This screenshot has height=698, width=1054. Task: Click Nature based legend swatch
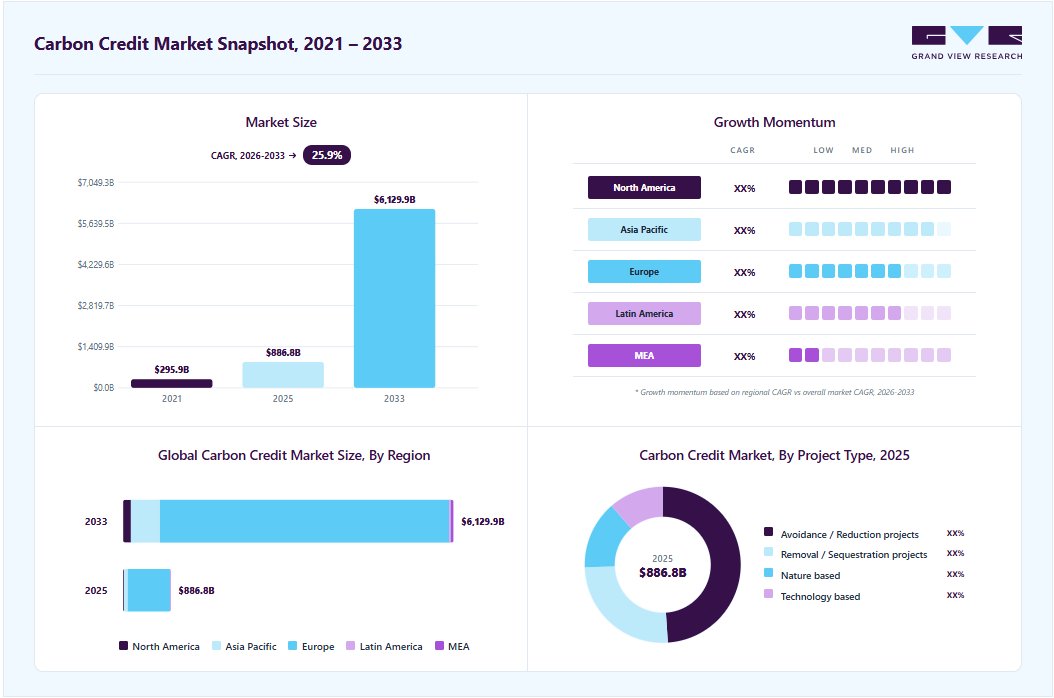point(768,573)
